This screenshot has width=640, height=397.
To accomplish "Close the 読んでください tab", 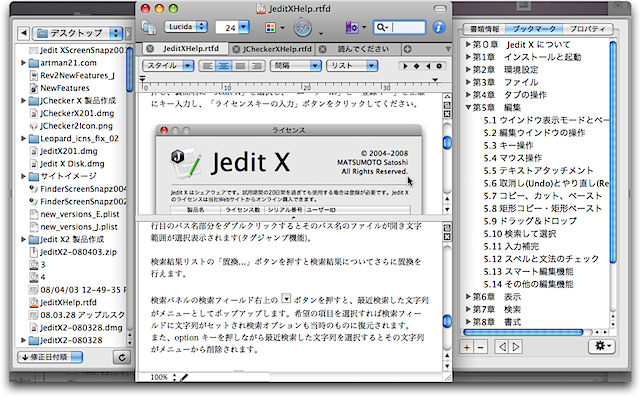I will [322, 49].
